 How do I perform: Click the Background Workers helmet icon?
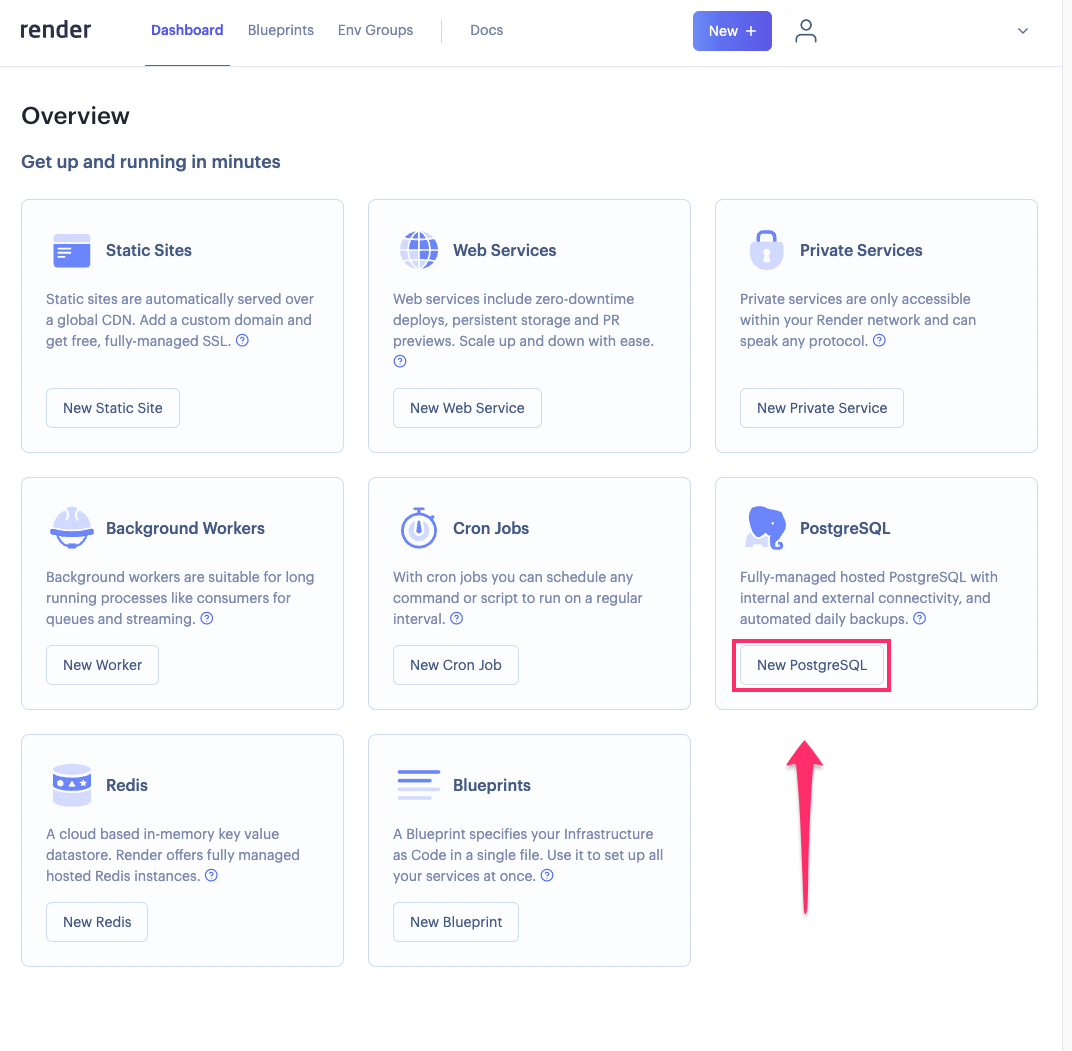click(x=71, y=528)
